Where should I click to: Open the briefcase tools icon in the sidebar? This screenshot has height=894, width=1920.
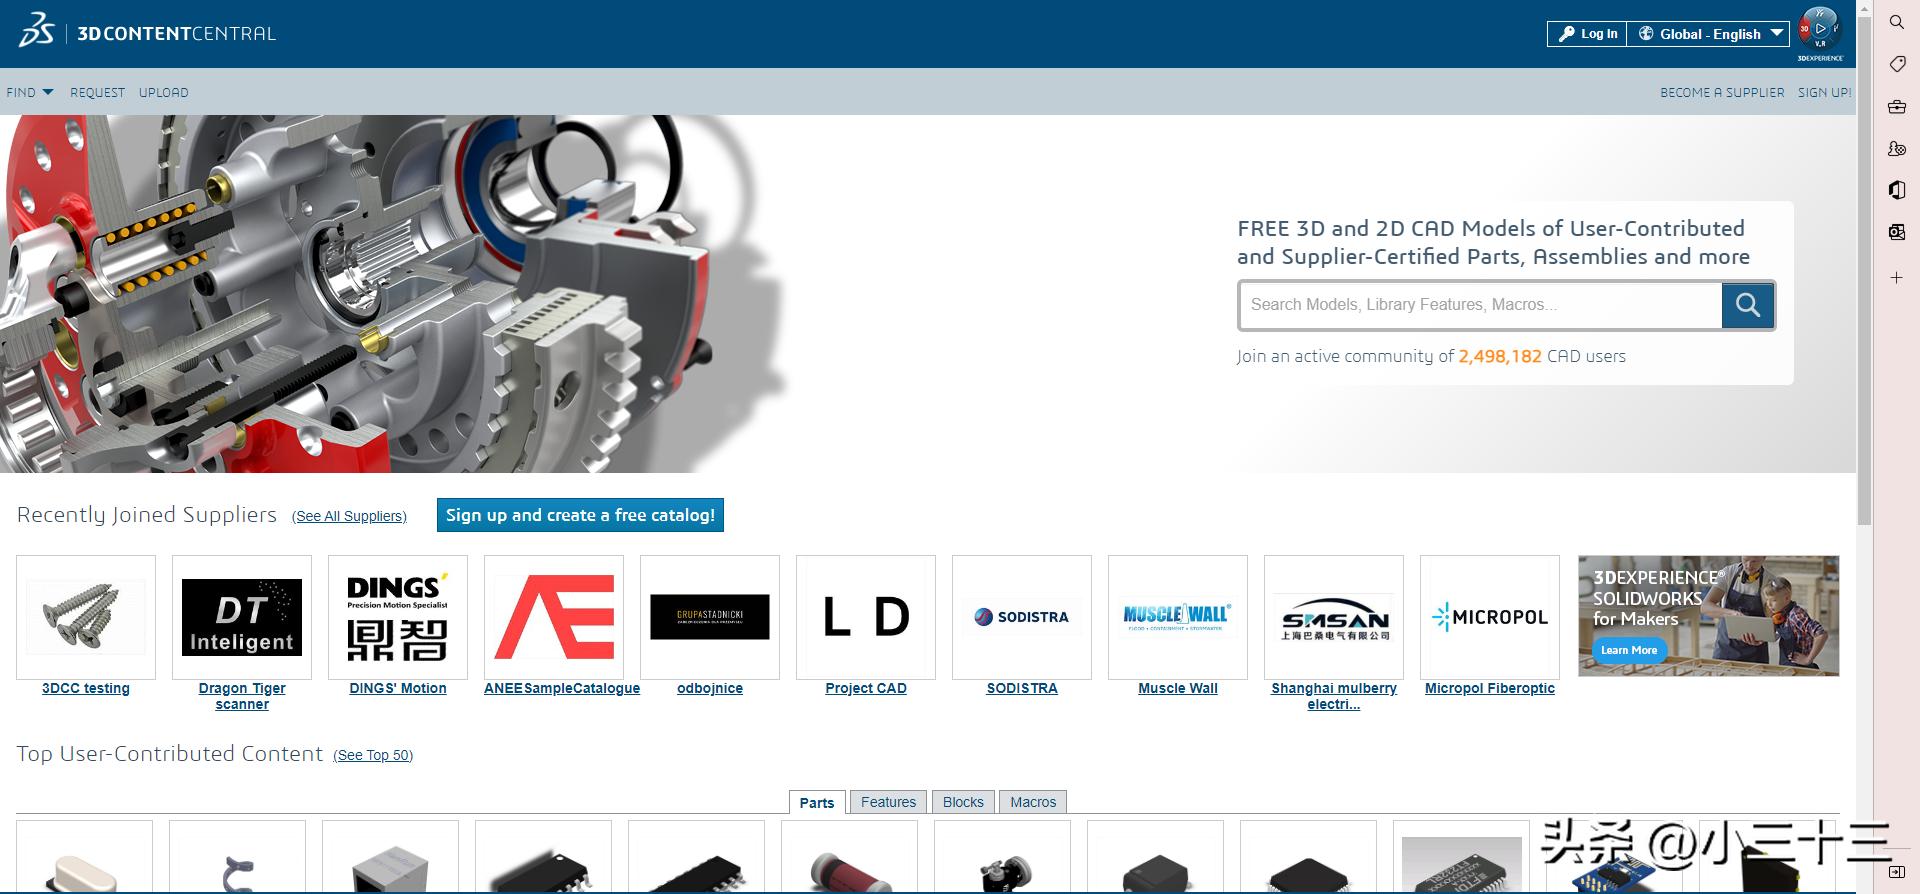1896,107
